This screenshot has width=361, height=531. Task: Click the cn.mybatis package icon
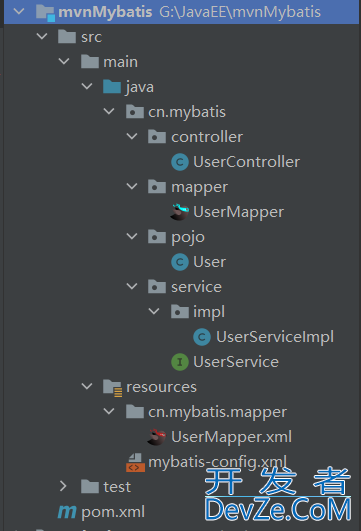pyautogui.click(x=135, y=111)
